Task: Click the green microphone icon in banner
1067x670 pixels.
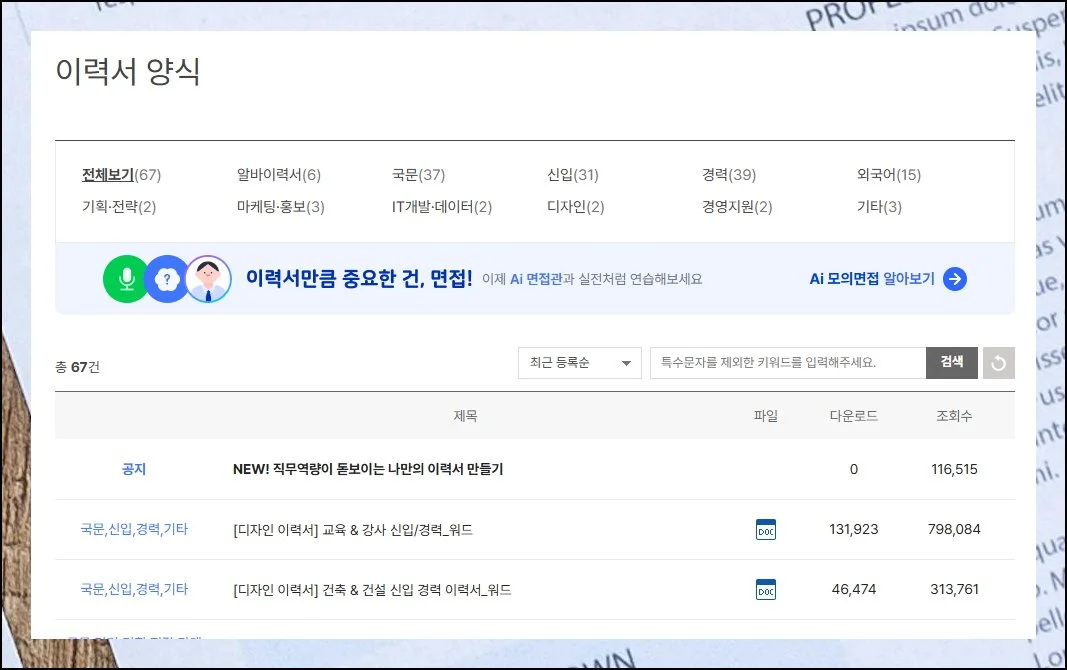Action: tap(126, 279)
